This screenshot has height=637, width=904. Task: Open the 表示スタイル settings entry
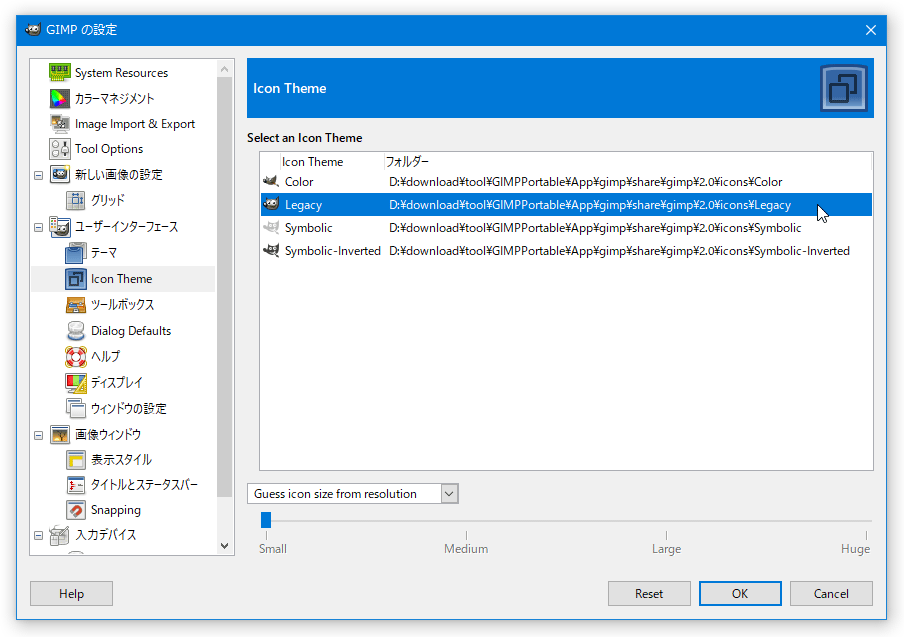pos(122,459)
